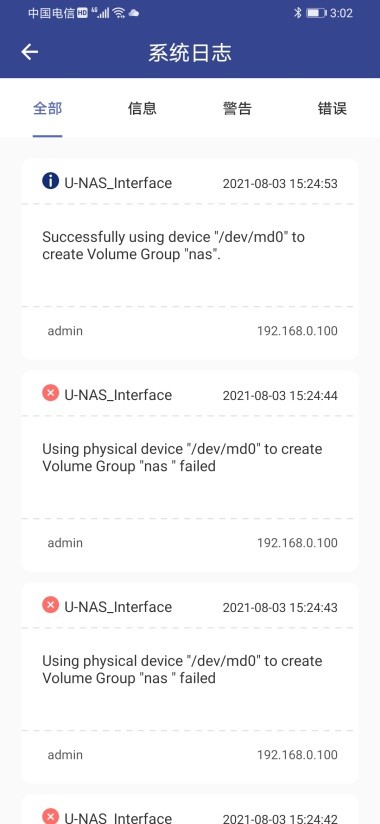This screenshot has height=824, width=380.
Task: Tap the red error icon at 15:24:42
Action: click(50, 816)
